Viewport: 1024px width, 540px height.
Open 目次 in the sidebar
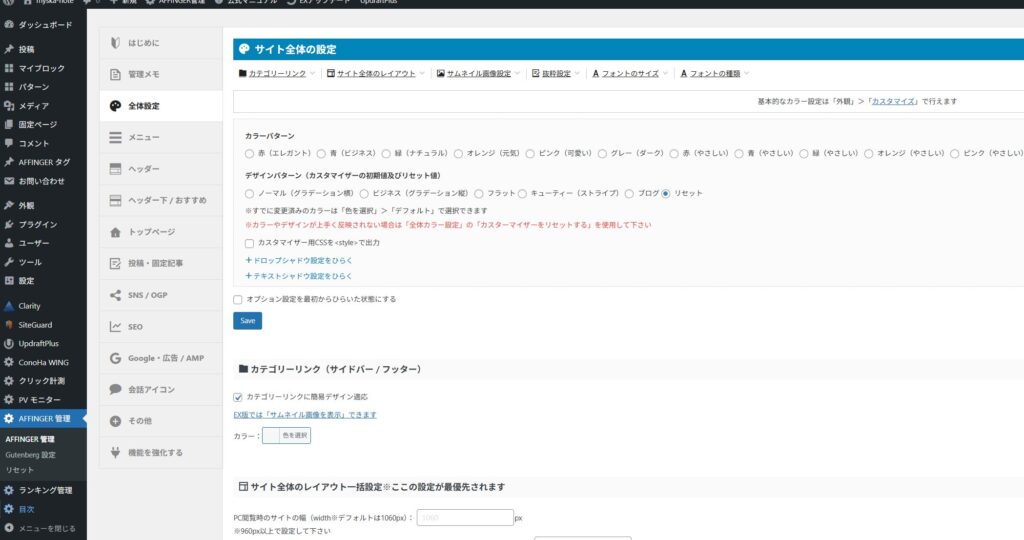click(x=43, y=509)
